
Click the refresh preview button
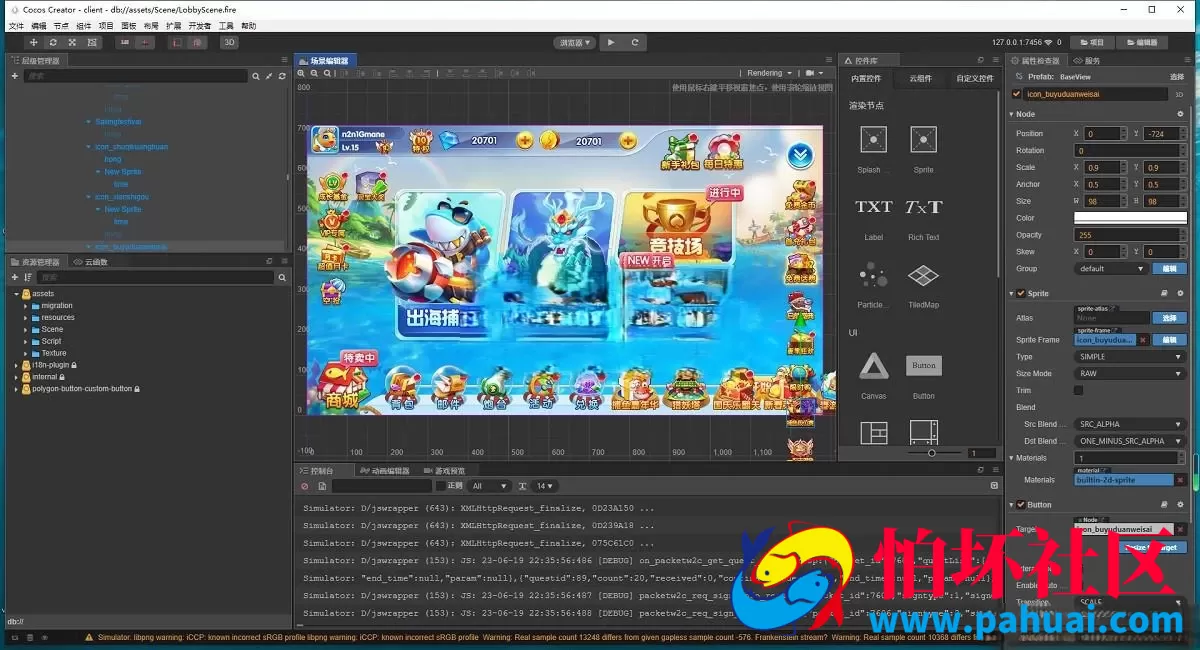(634, 43)
